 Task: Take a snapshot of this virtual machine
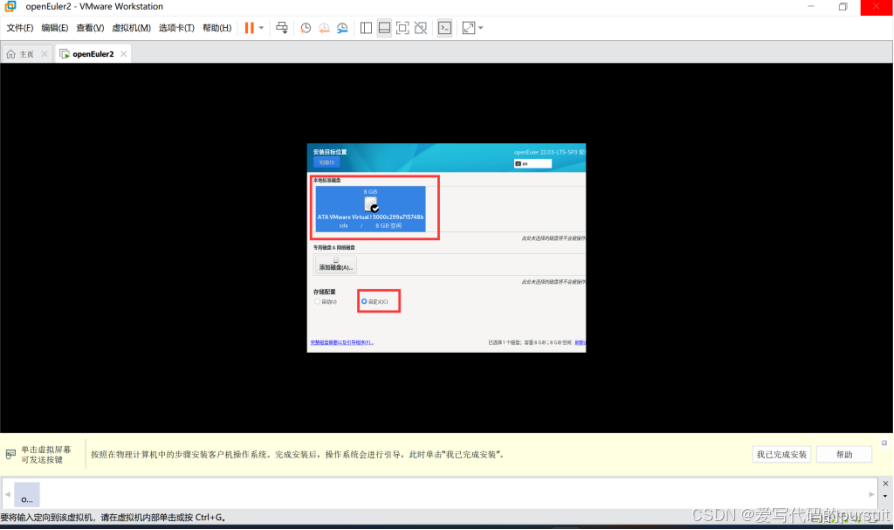[x=306, y=28]
